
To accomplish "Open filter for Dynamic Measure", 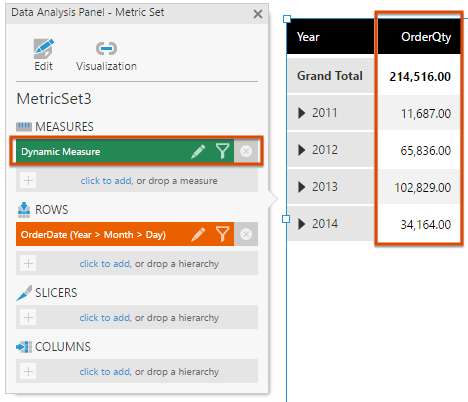I will 222,151.
